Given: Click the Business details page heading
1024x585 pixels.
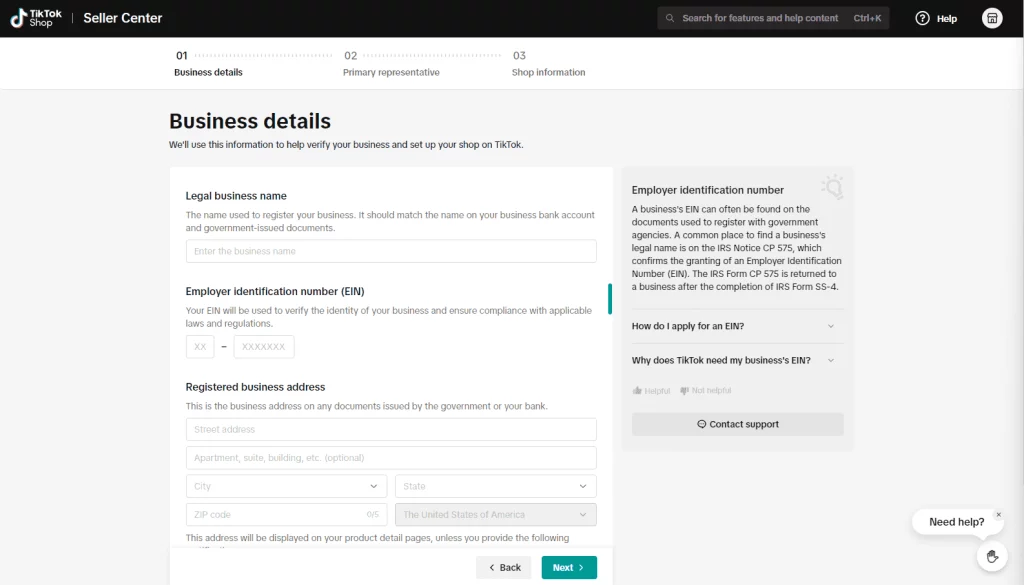Looking at the screenshot, I should [250, 121].
